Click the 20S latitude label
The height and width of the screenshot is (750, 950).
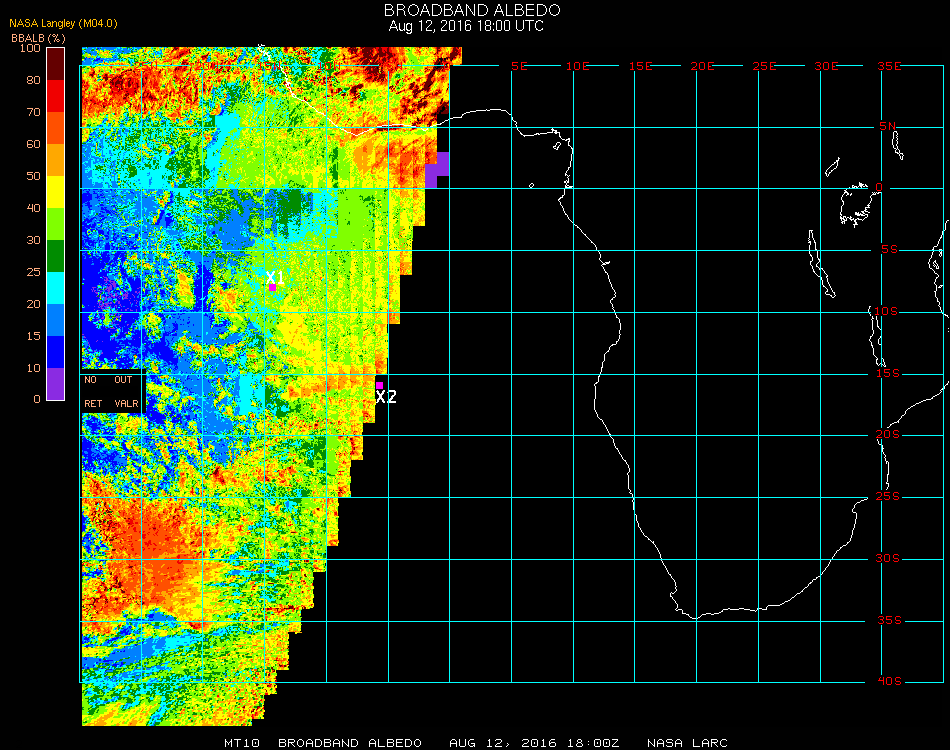[888, 435]
